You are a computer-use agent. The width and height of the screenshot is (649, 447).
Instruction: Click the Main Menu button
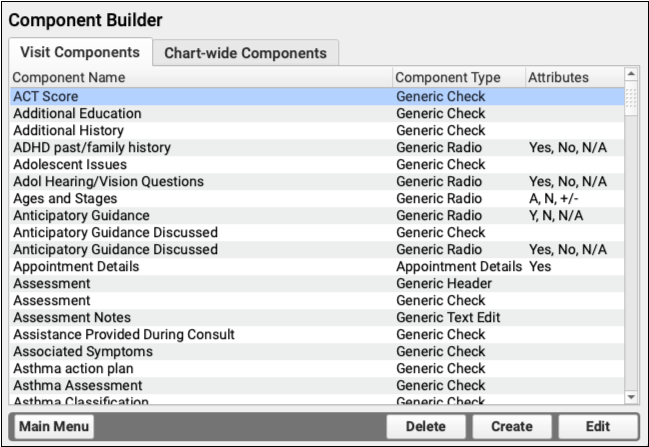tap(54, 426)
